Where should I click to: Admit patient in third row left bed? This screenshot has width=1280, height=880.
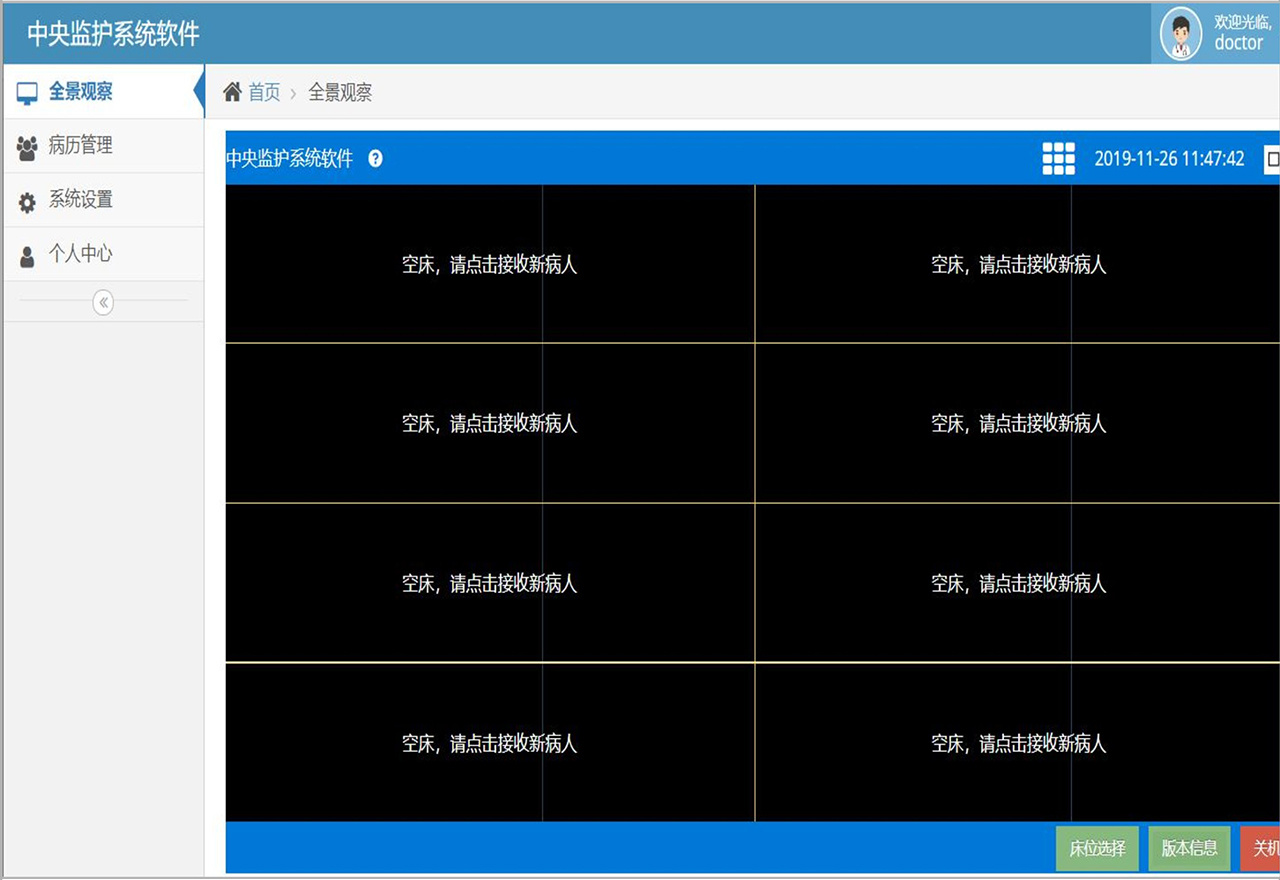490,583
